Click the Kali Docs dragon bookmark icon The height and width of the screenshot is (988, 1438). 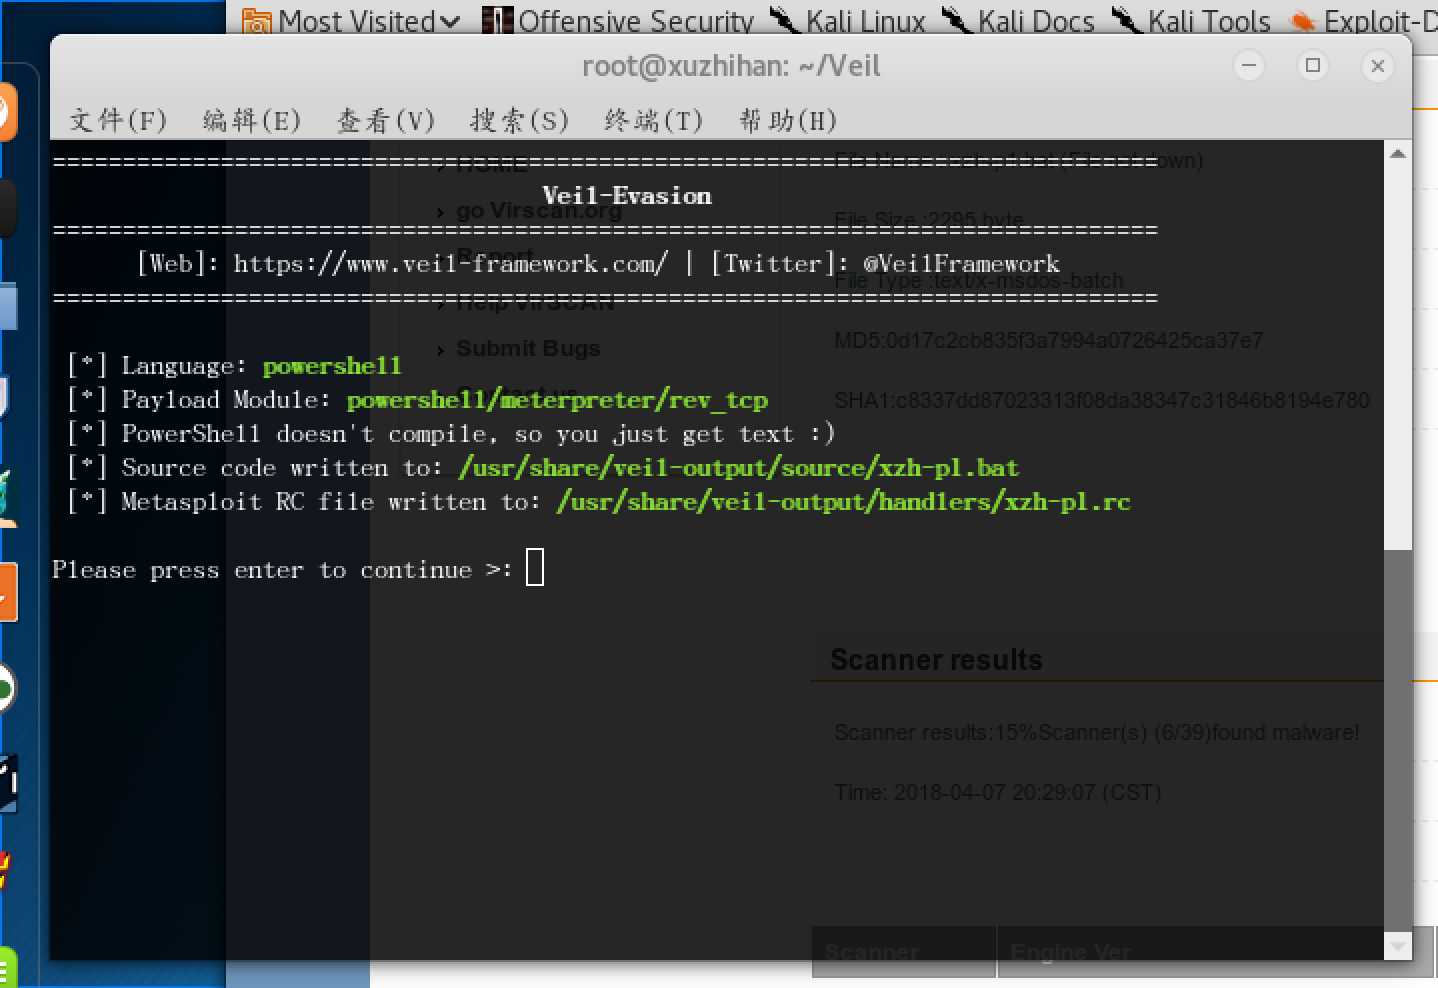tap(957, 19)
